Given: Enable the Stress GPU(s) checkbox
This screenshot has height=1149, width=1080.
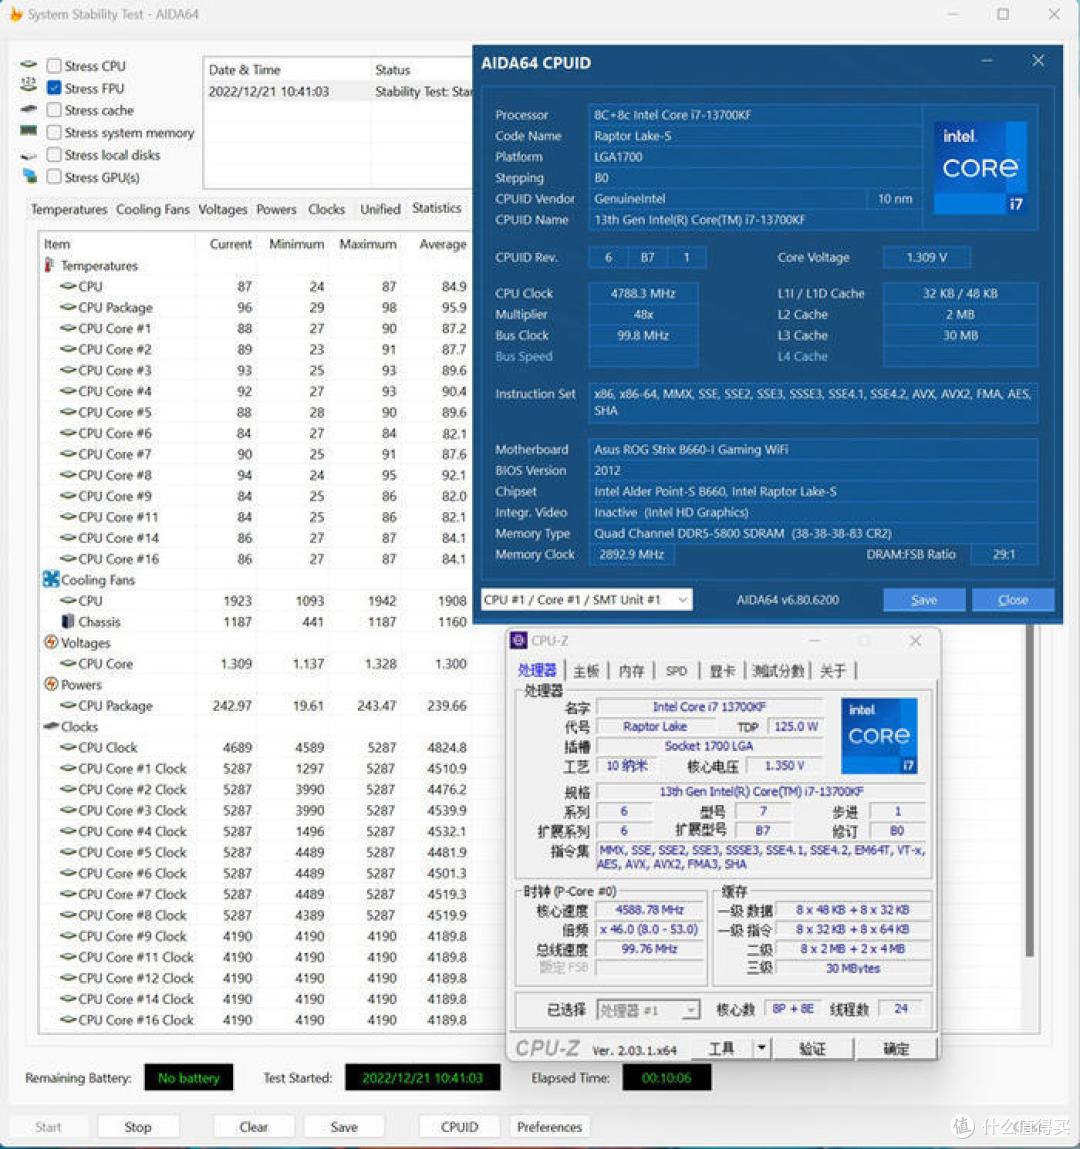Looking at the screenshot, I should coord(53,177).
